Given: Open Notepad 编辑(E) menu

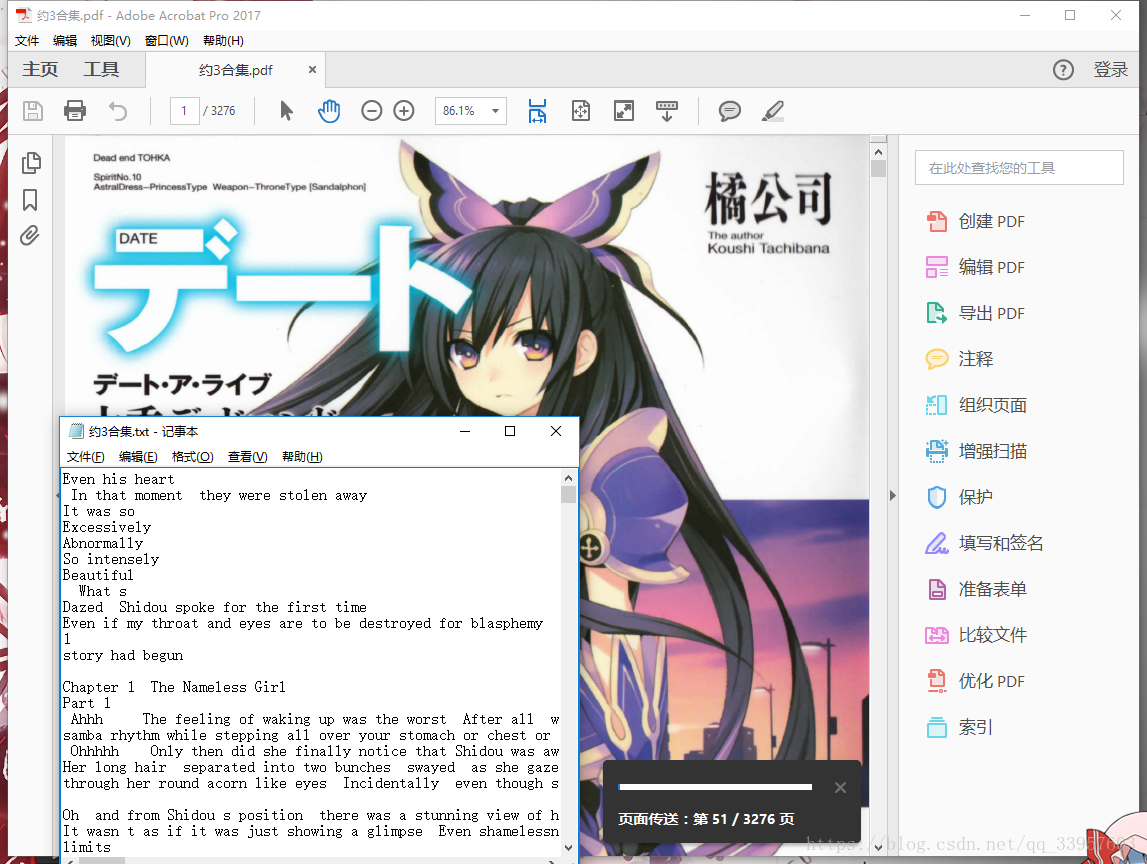Looking at the screenshot, I should click(138, 457).
